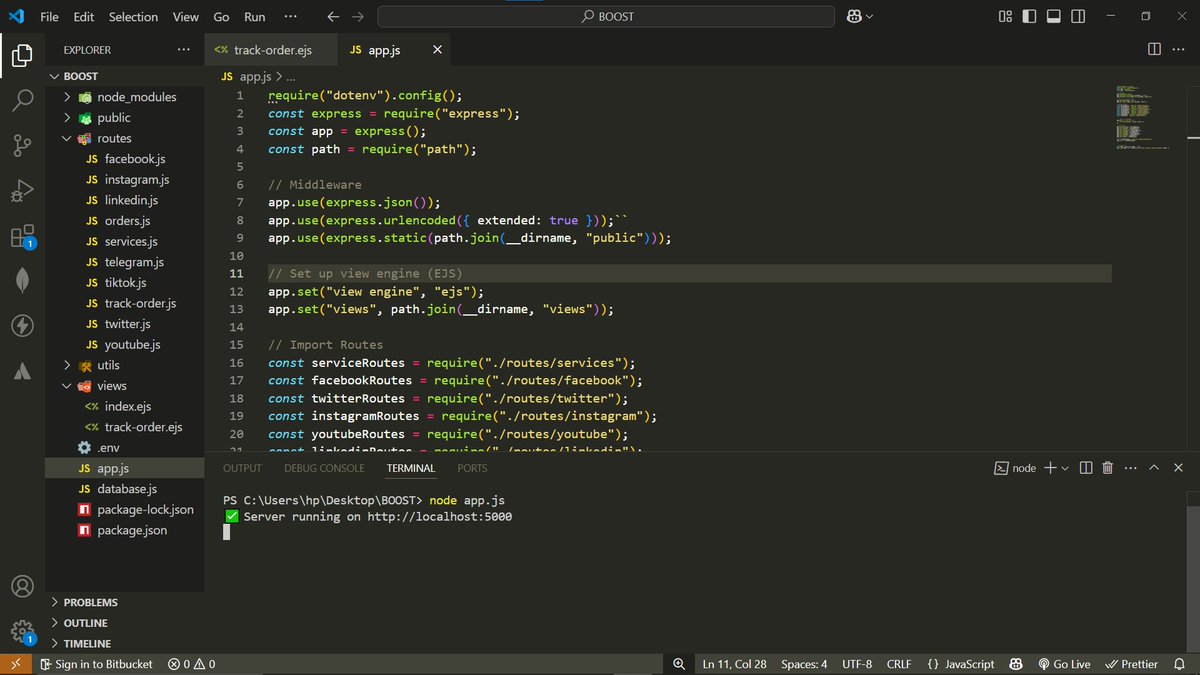Open launch profile dropdown next to plus
The height and width of the screenshot is (675, 1200).
click(x=1065, y=468)
